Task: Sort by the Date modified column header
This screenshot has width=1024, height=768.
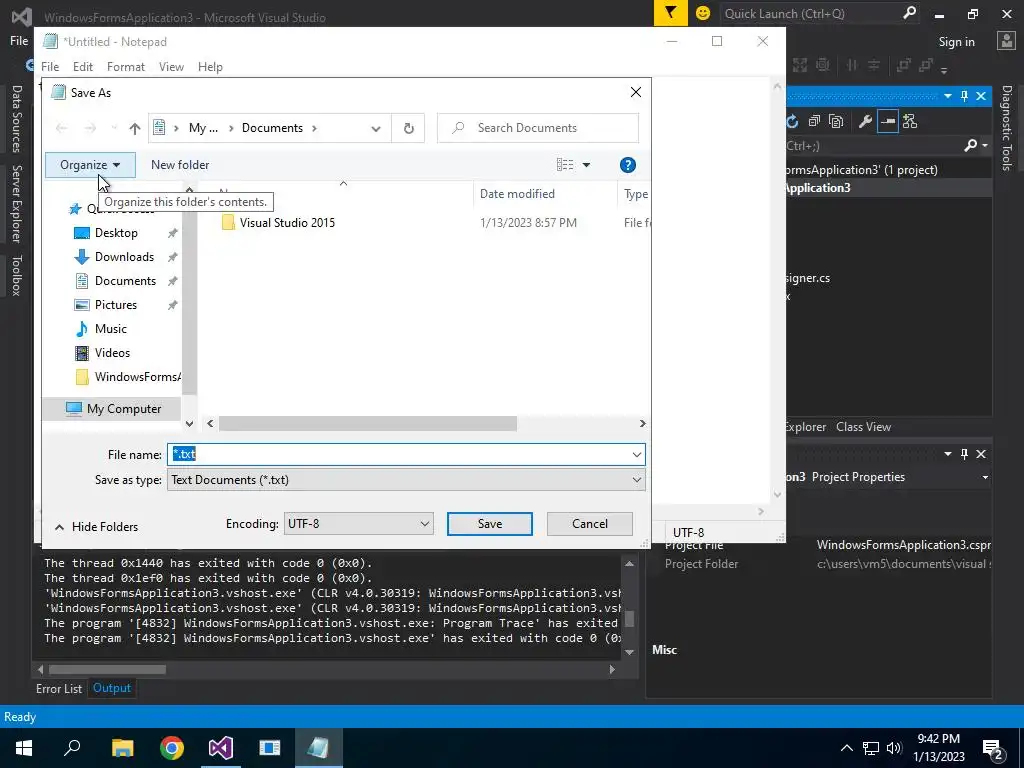Action: pos(517,194)
